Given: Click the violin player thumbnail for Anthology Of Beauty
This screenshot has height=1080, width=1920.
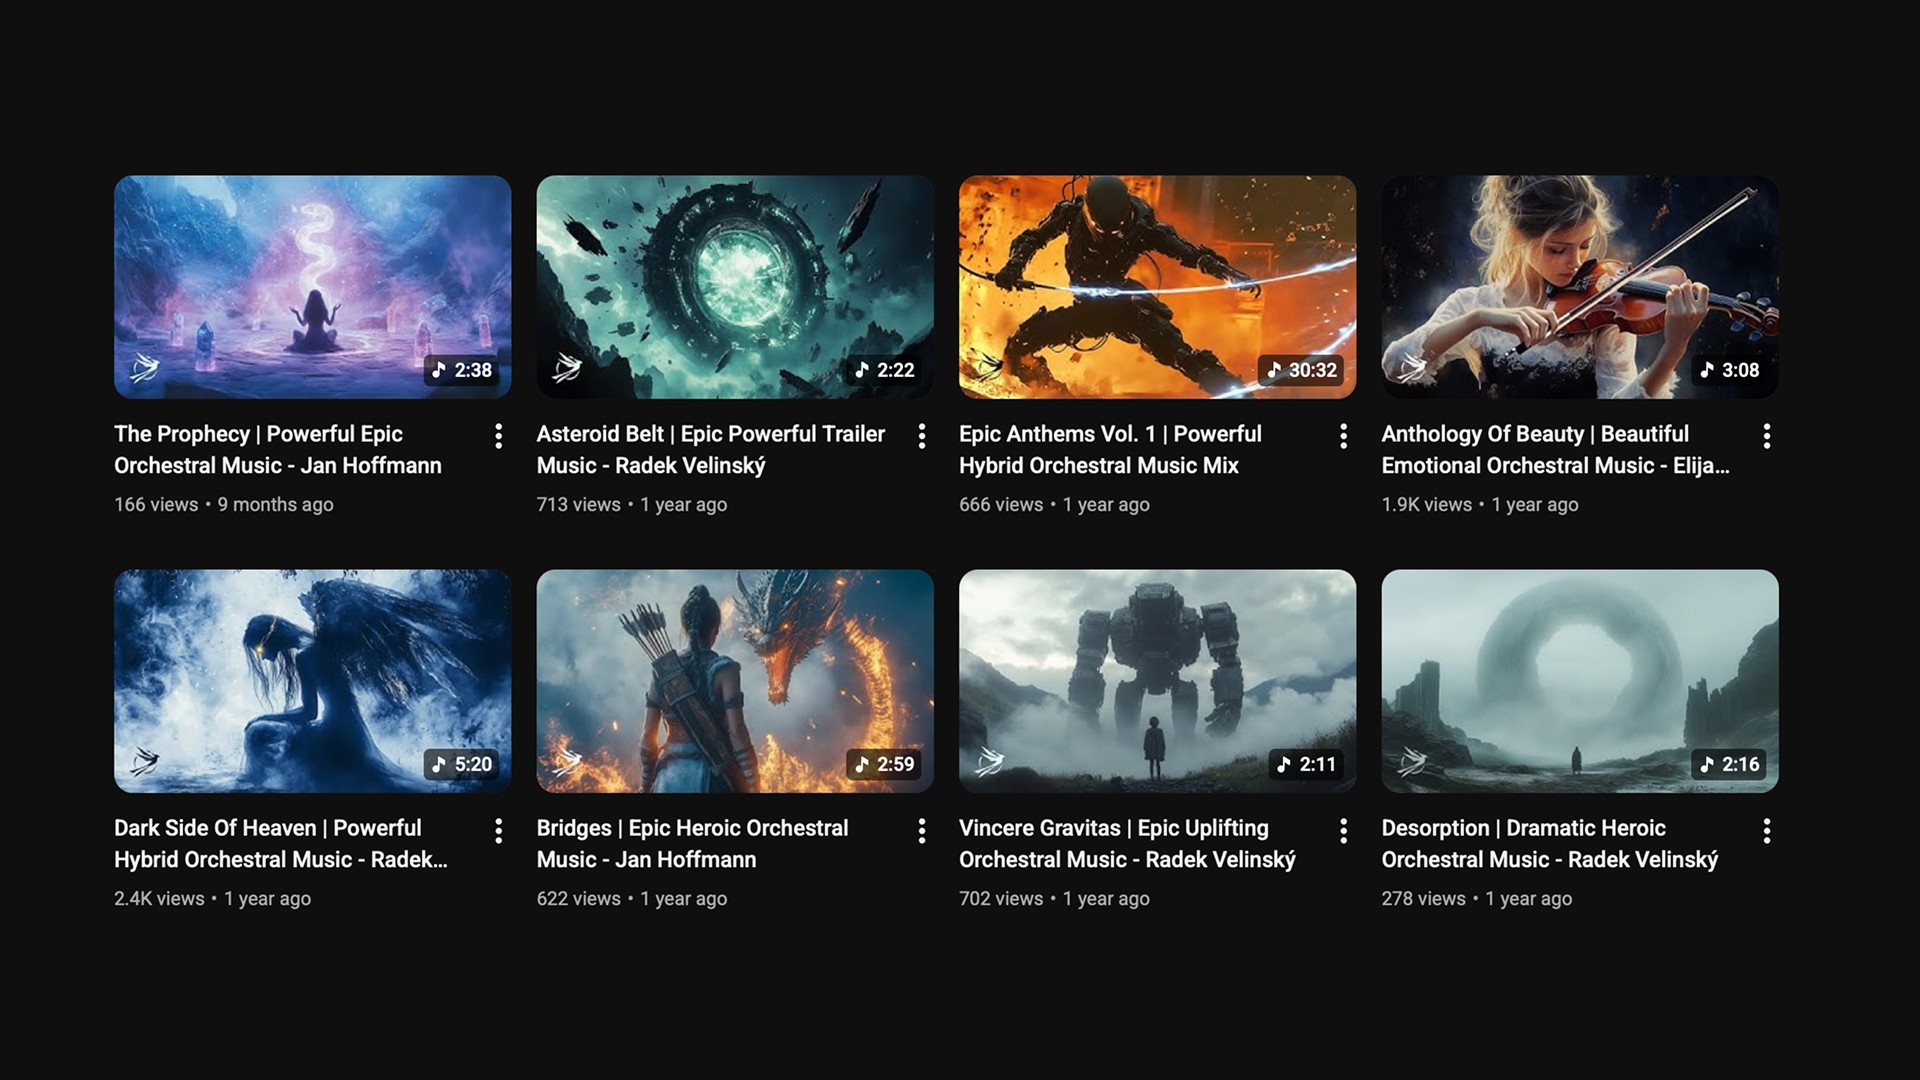Looking at the screenshot, I should [x=1580, y=287].
